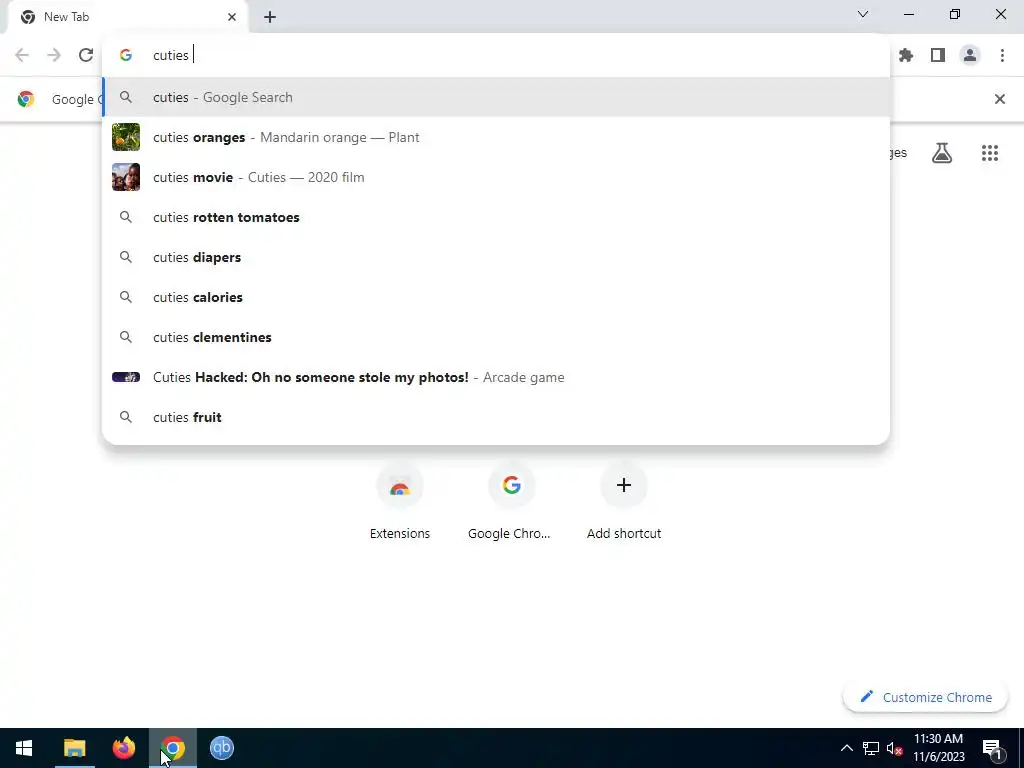Click the Cuties 2020 film thumbnail

[x=126, y=177]
